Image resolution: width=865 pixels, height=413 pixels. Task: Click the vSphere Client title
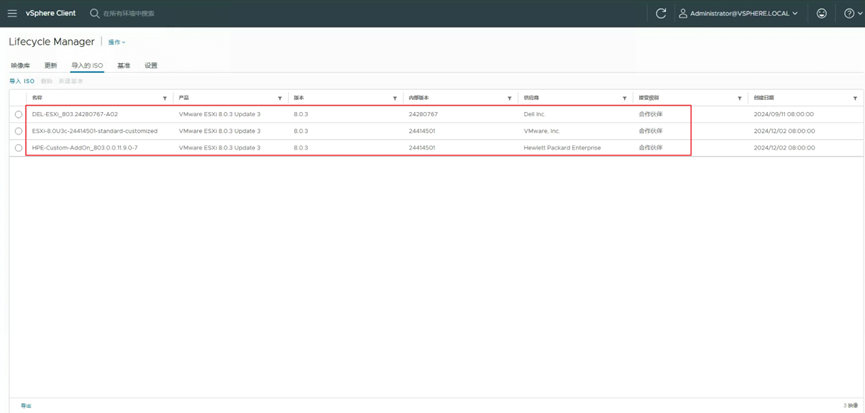coord(51,13)
